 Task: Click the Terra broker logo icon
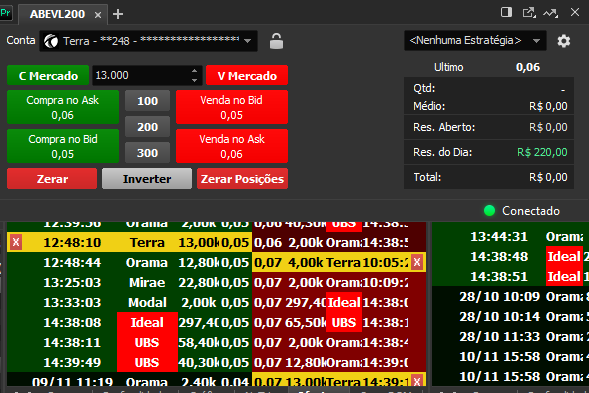tap(51, 41)
